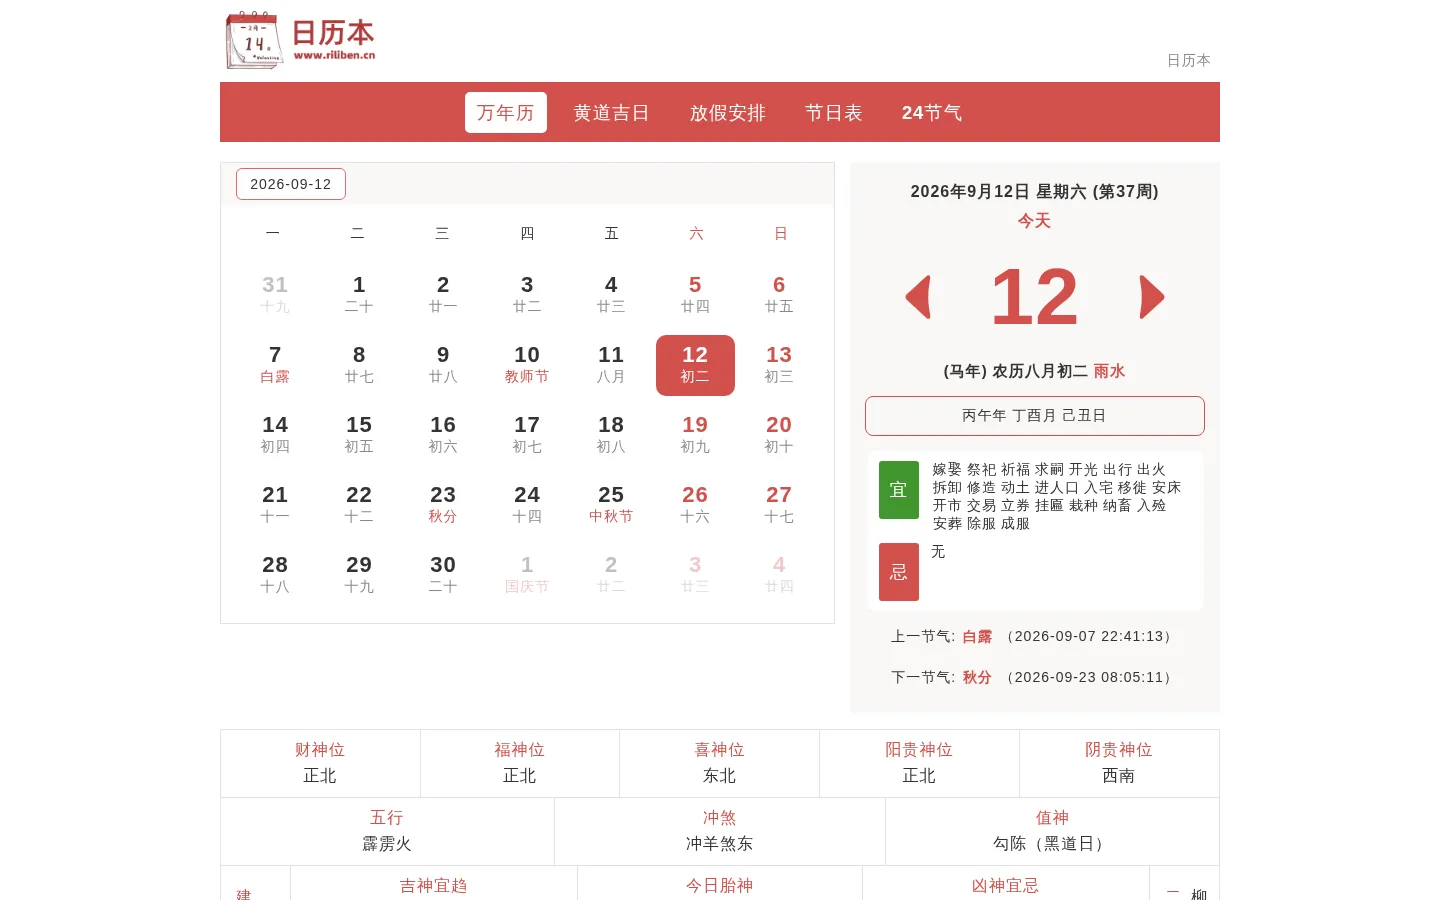
Task: Select September 30 in calendar
Action: 443,575
